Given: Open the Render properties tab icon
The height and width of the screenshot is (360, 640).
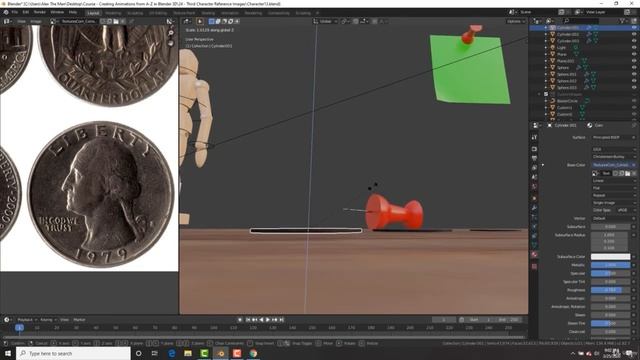Looking at the screenshot, I should (534, 149).
